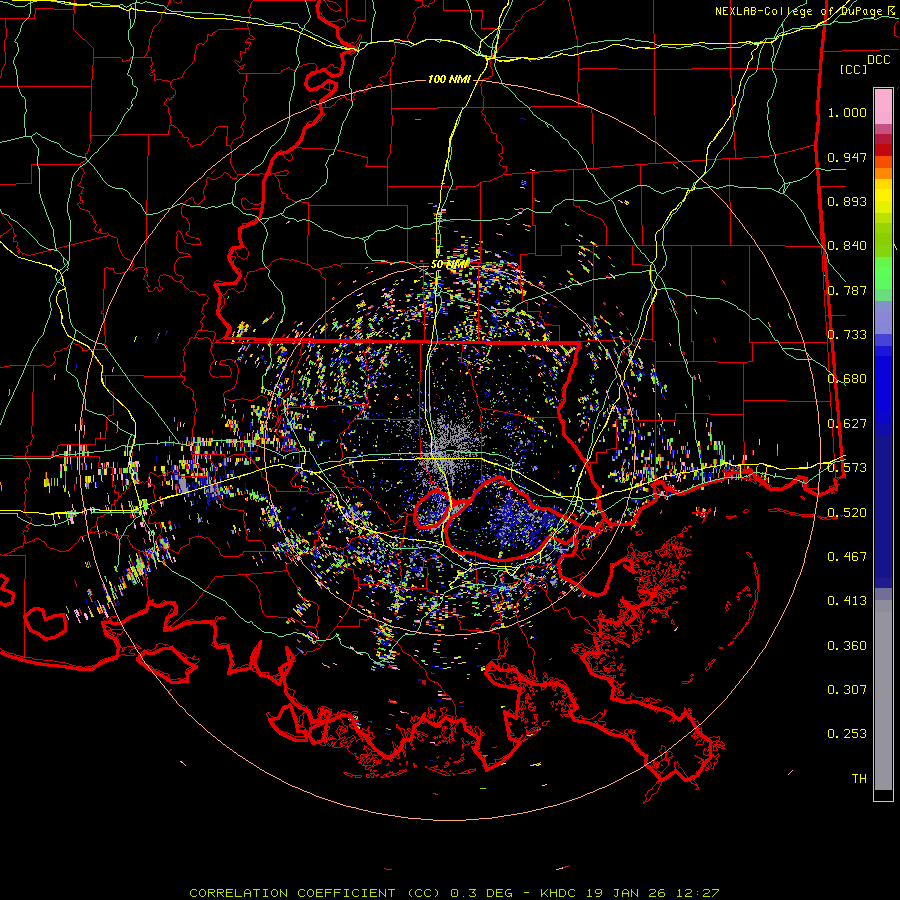Image resolution: width=900 pixels, height=900 pixels.
Task: Click the 0.467 value on color scale
Action: click(847, 557)
